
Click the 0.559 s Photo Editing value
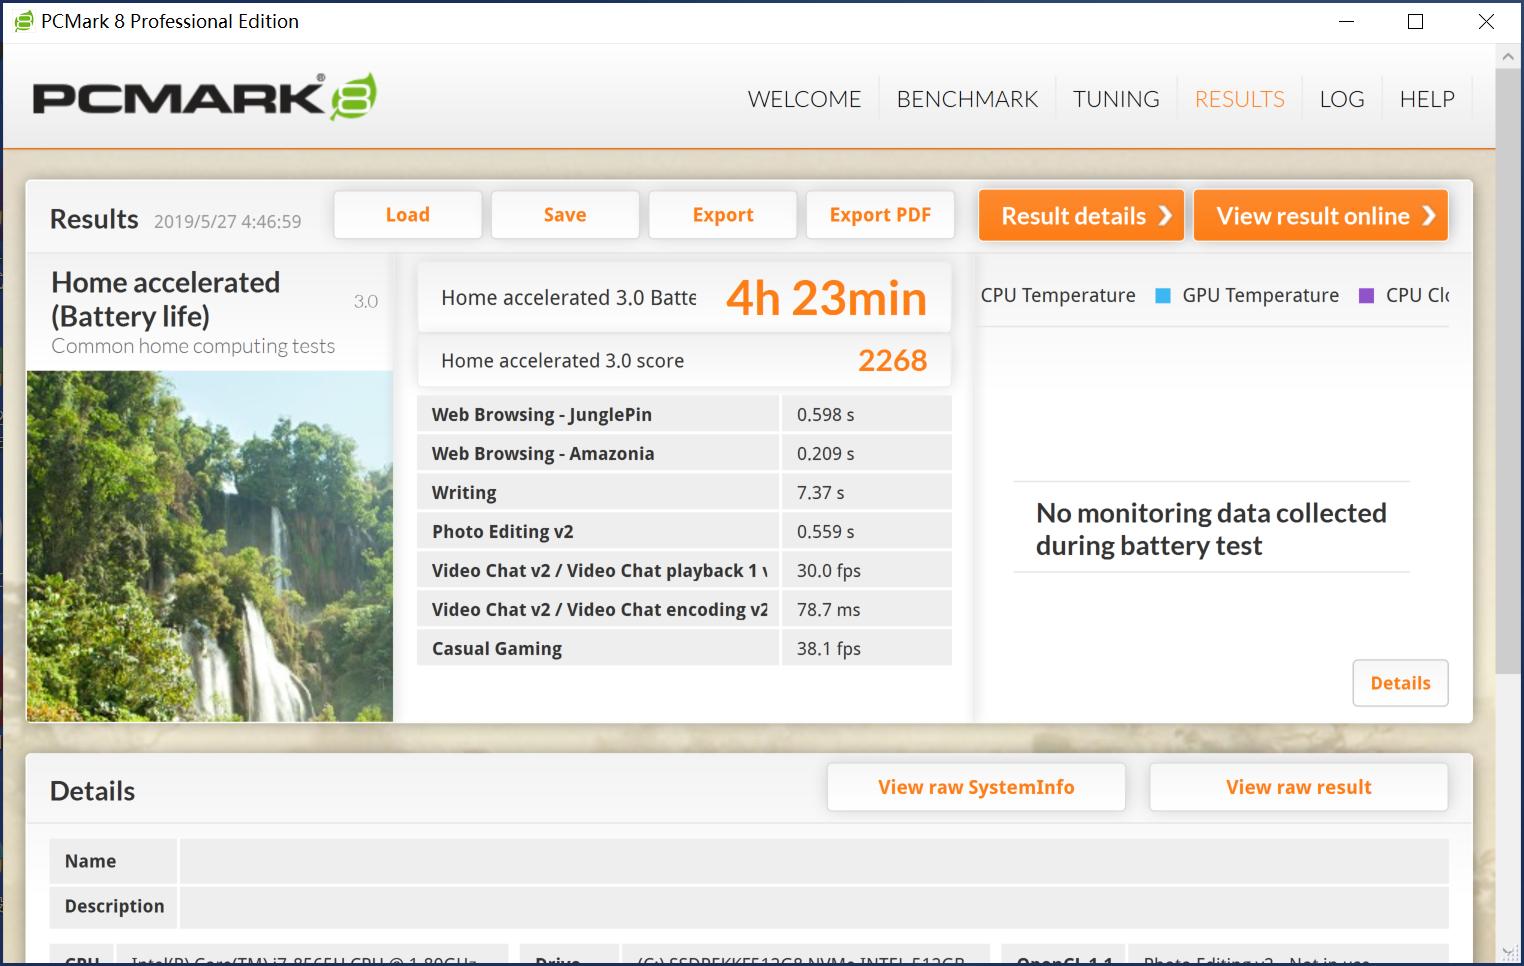coord(825,531)
